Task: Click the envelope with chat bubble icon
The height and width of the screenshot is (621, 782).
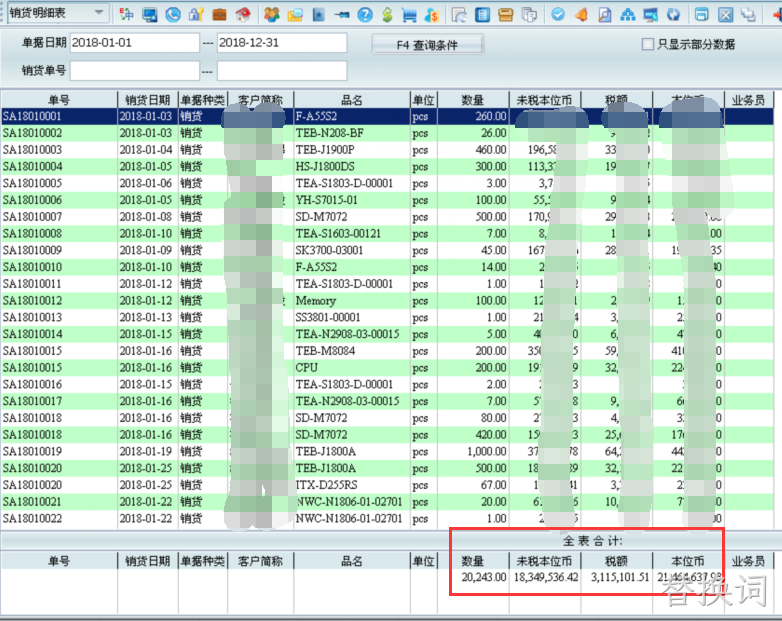Action: 295,15
